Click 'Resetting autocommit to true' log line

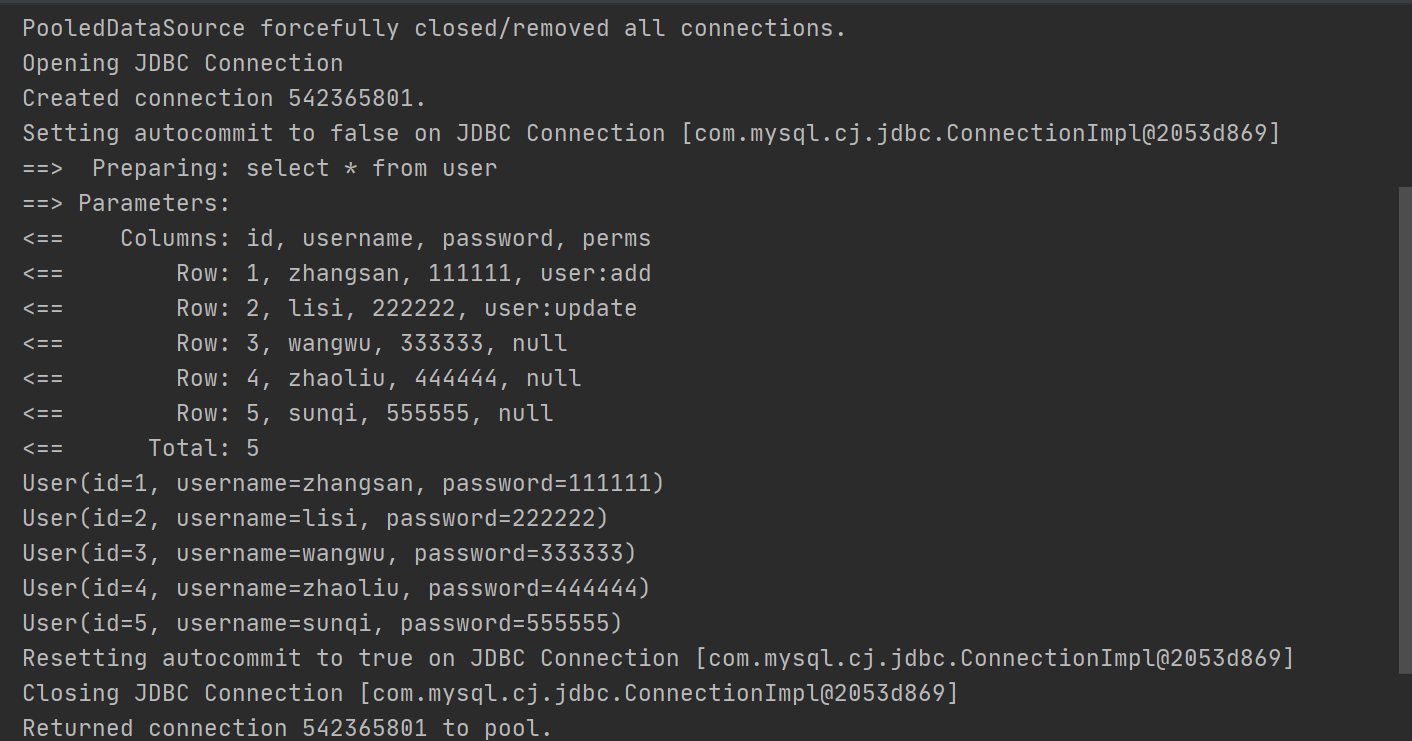coord(658,658)
